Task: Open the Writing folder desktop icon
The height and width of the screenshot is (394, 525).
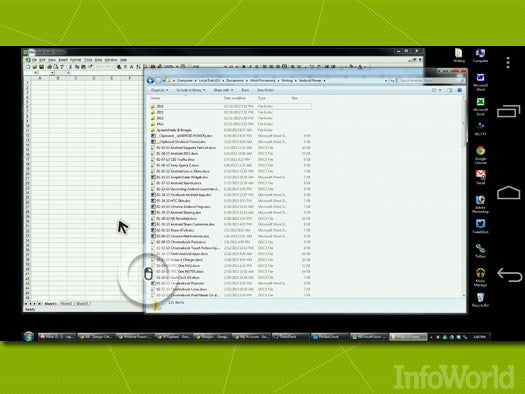Action: [x=459, y=56]
